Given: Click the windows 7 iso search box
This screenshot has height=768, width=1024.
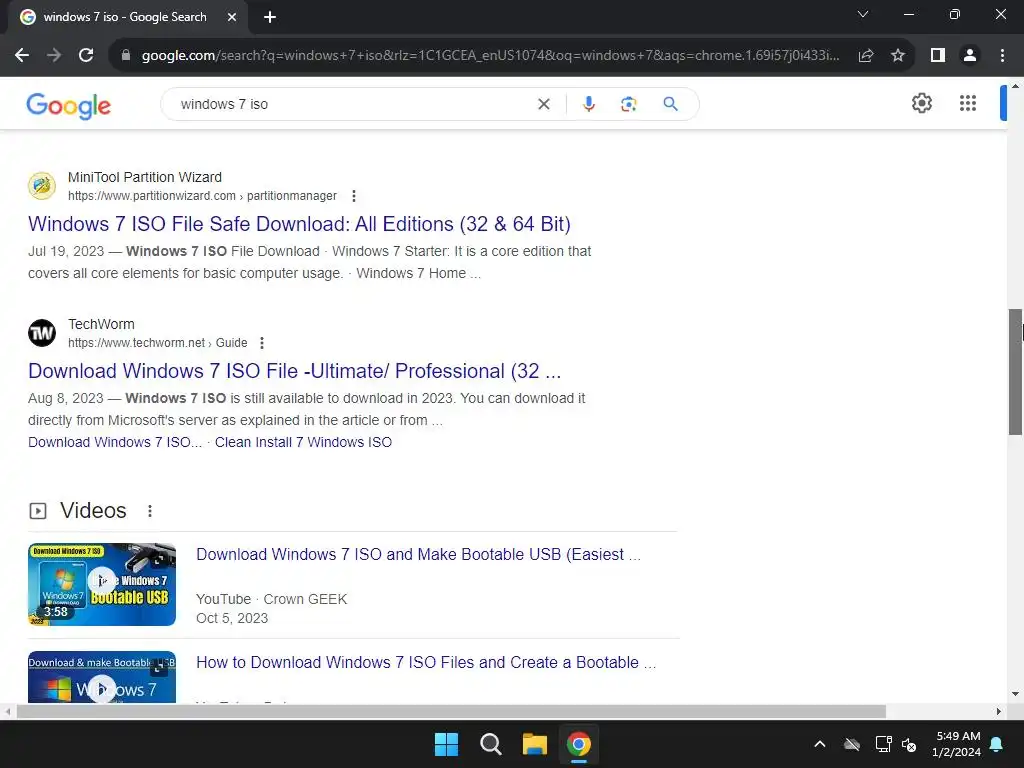Looking at the screenshot, I should (353, 104).
